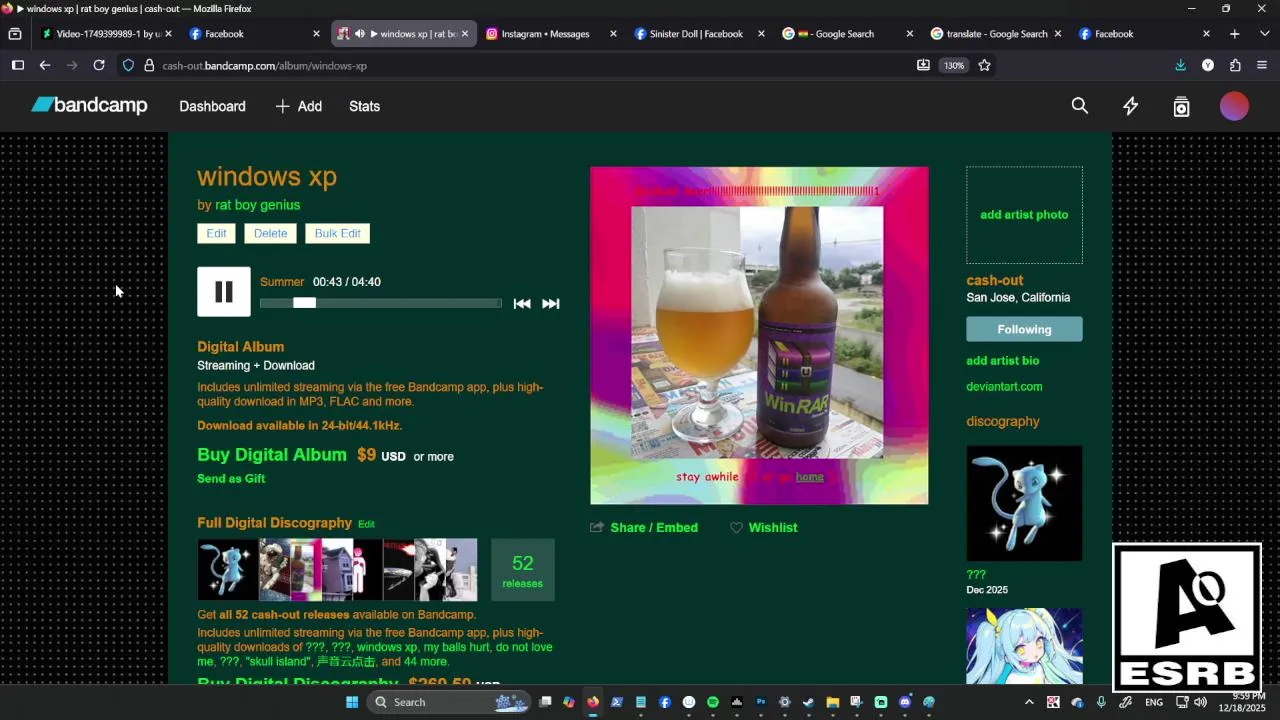Open Steam from taskbar
The image size is (1280, 720).
[x=809, y=702]
